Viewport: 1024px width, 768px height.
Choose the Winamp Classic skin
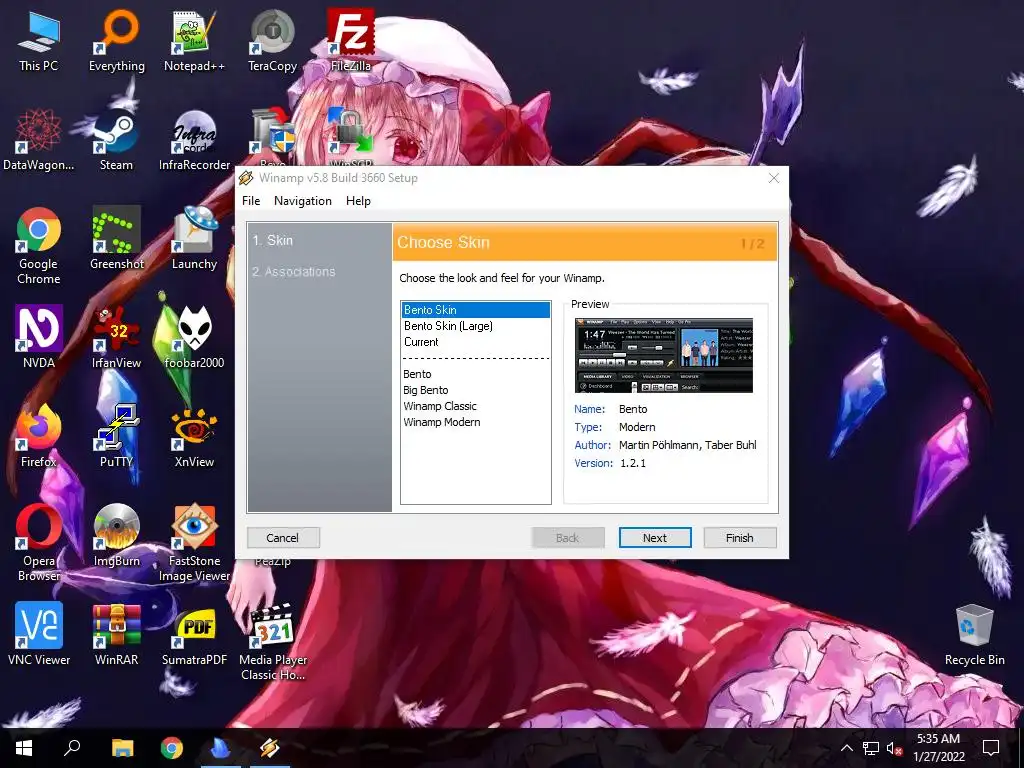[475, 406]
